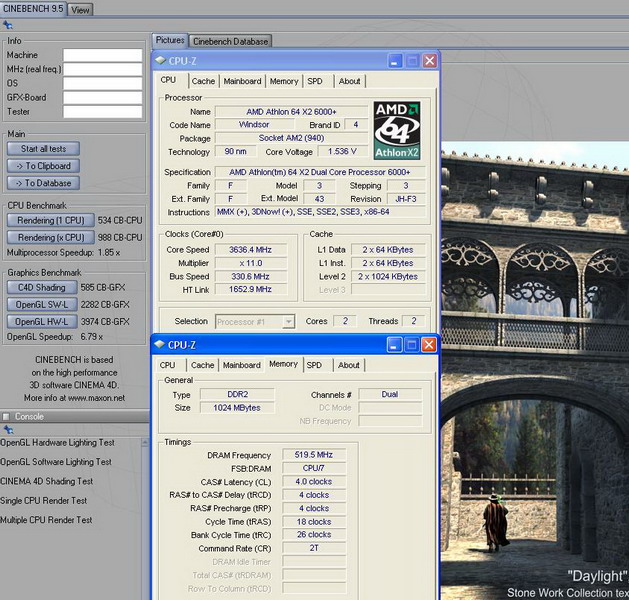Click the 'x 11.0' Multiplier value

[x=251, y=263]
